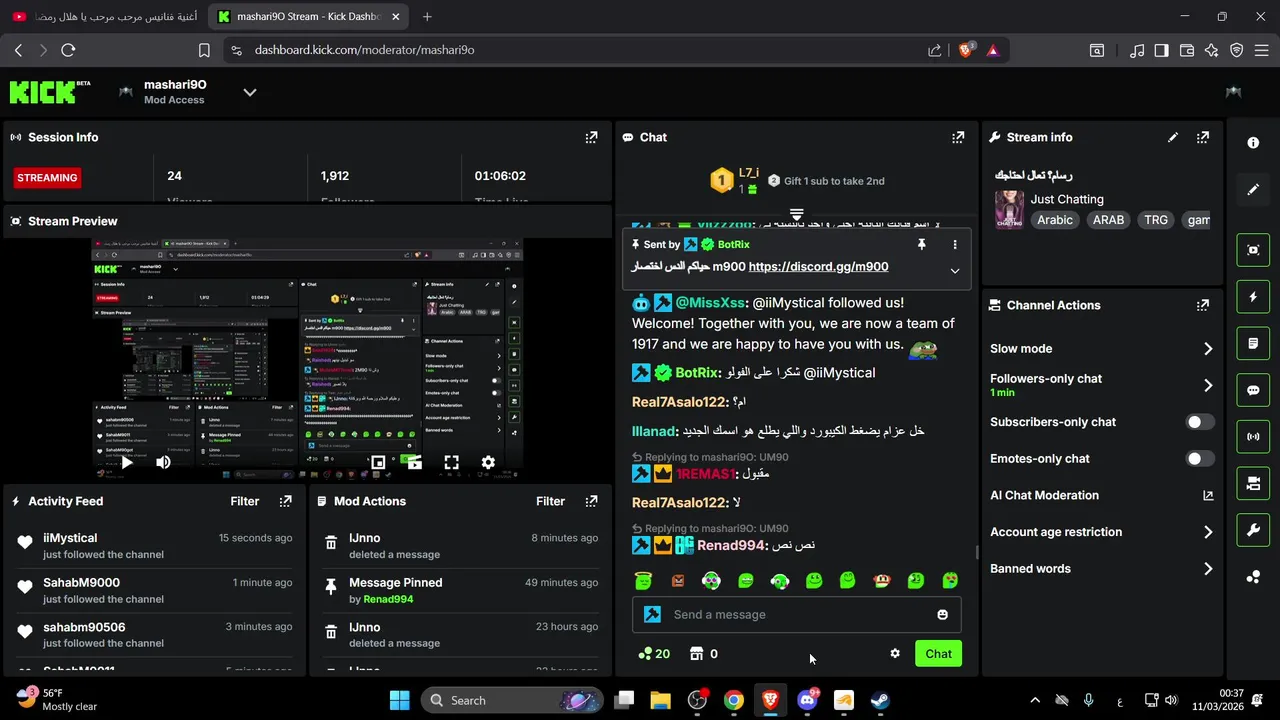This screenshot has height=720, width=1280.
Task: Toggle the Mod Actions notes sidebar icon
Action: pyautogui.click(x=1253, y=343)
